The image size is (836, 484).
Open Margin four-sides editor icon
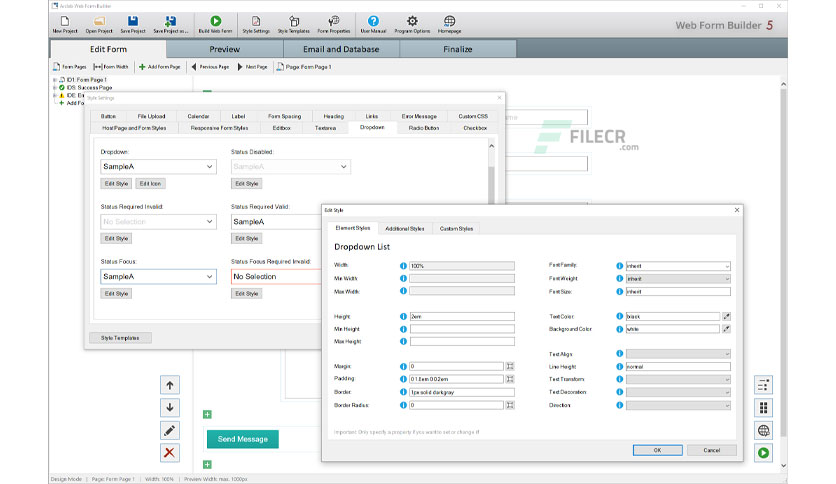pos(510,366)
